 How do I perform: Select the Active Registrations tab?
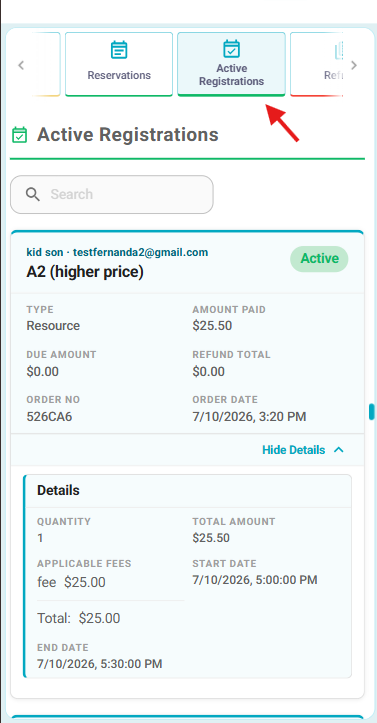pos(231,64)
